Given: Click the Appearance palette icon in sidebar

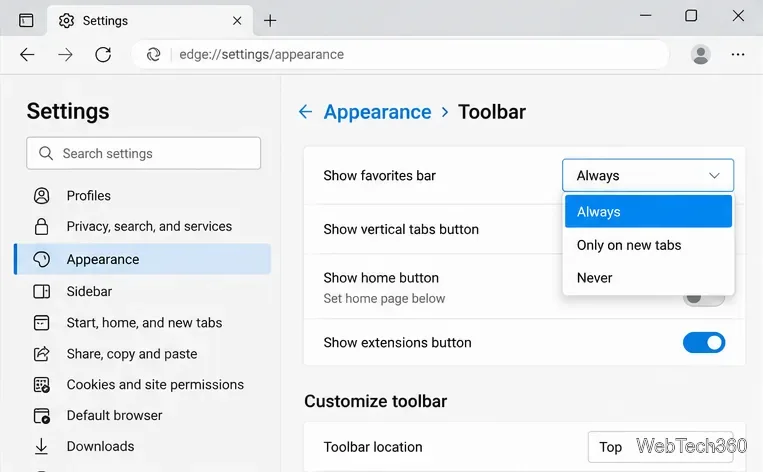Looking at the screenshot, I should coord(41,259).
